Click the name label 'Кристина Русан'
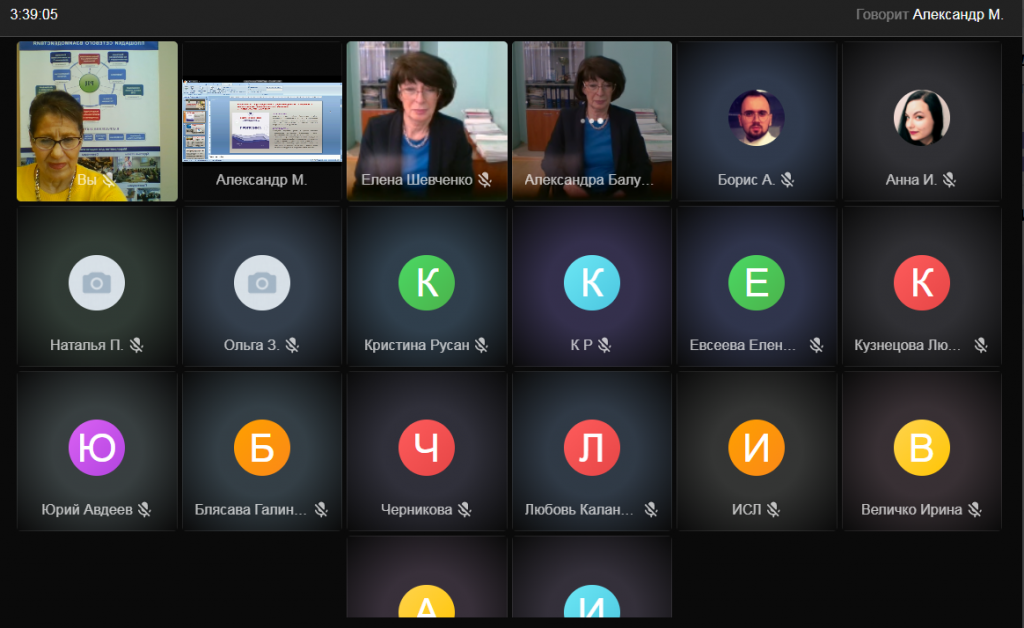1024x628 pixels. (x=417, y=345)
